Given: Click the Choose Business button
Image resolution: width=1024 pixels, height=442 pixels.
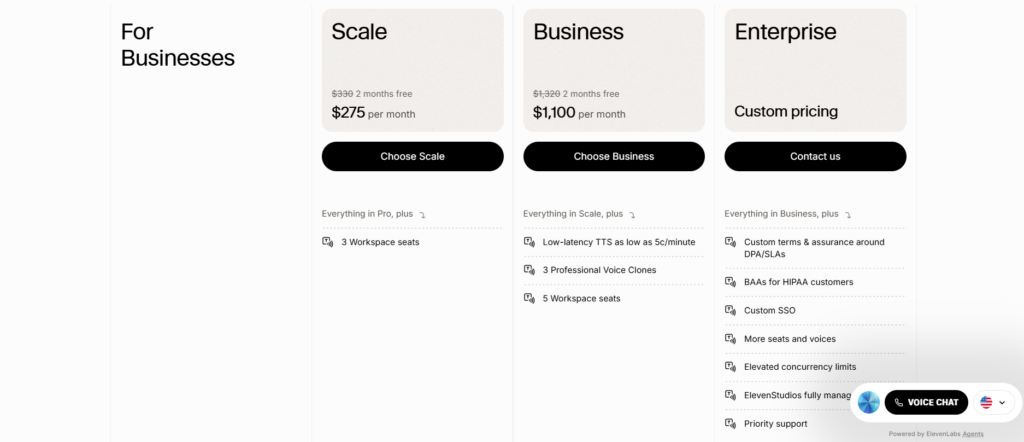Looking at the screenshot, I should (x=613, y=156).
